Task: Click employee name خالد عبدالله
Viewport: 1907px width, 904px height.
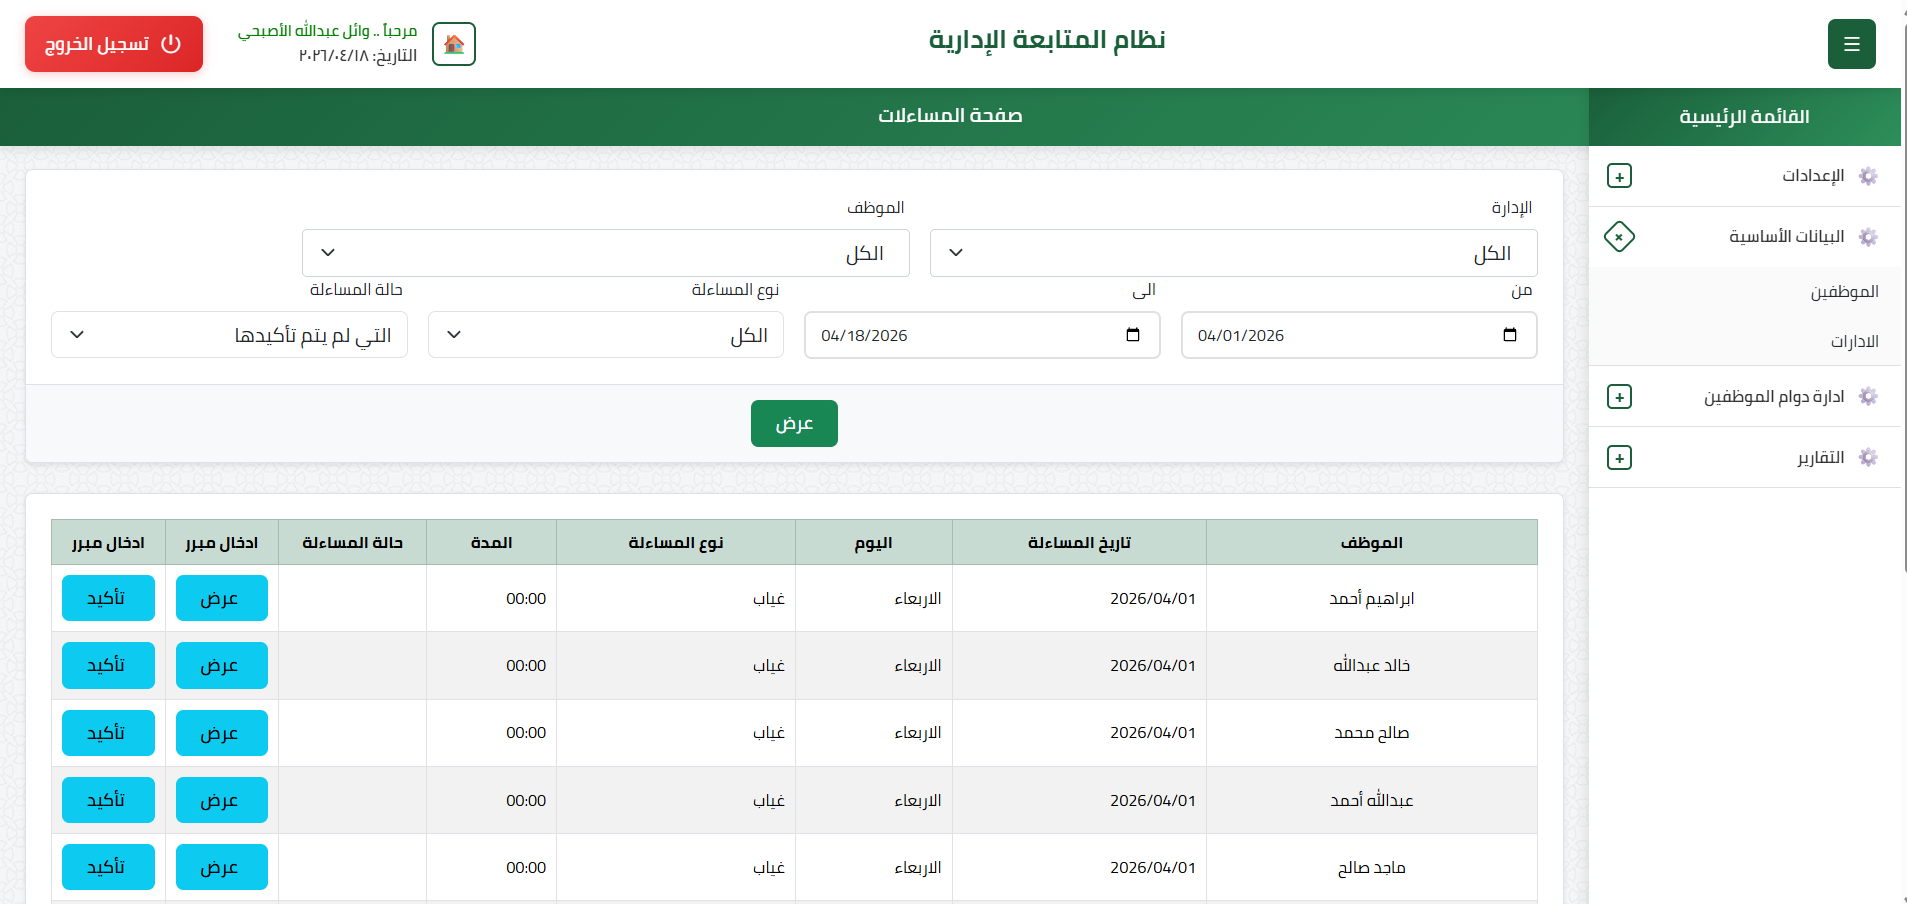Action: point(1371,665)
